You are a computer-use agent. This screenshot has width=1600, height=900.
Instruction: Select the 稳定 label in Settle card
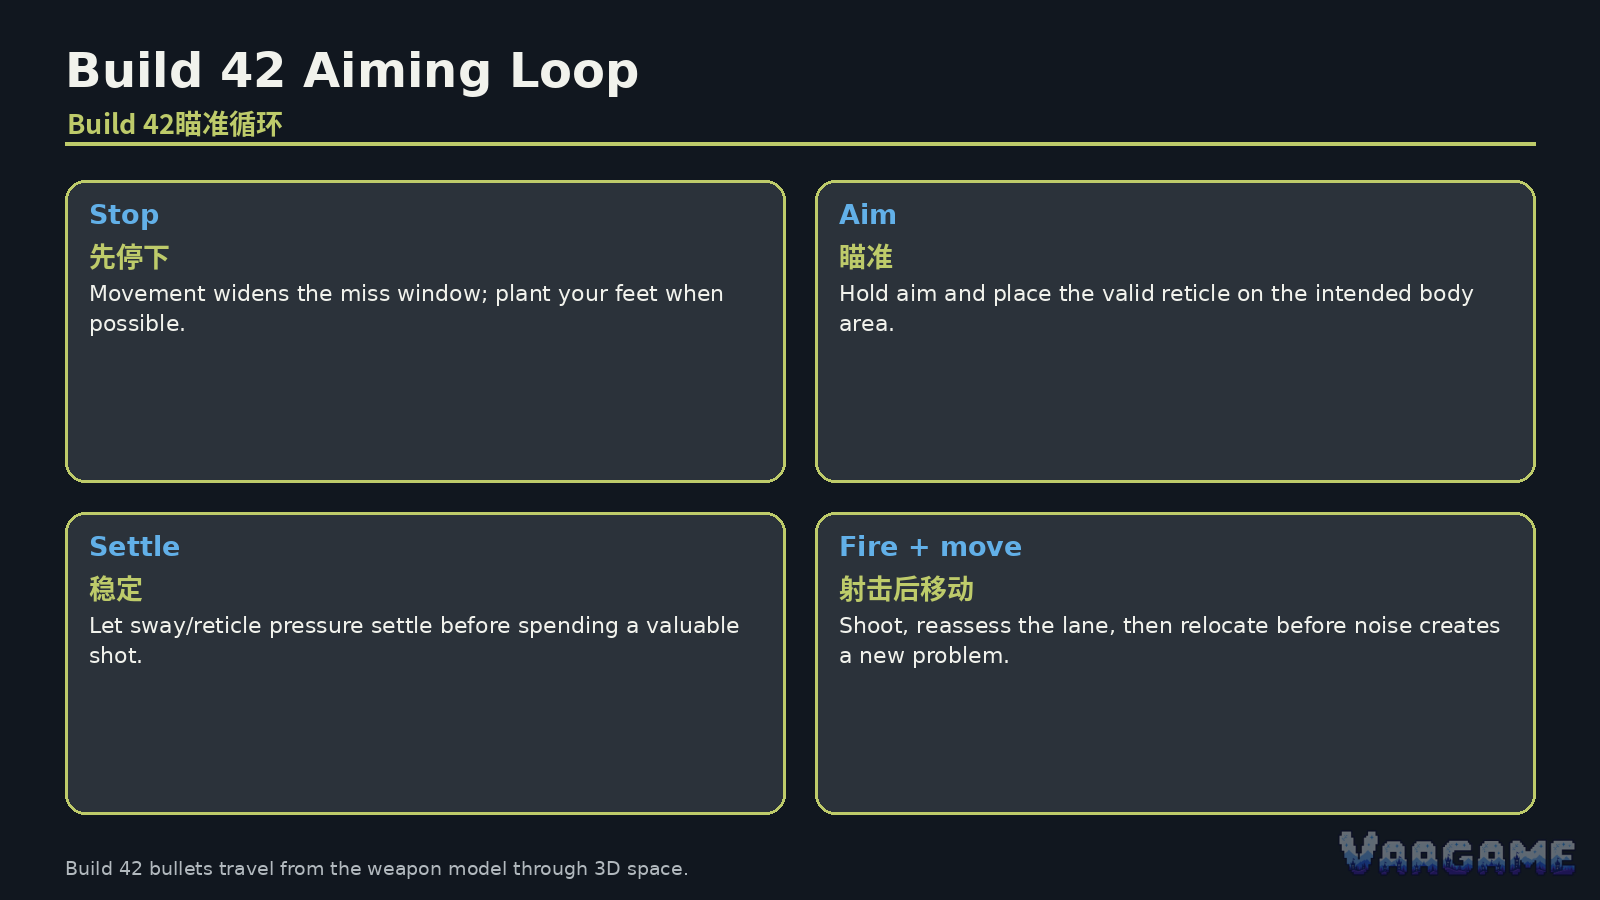coord(116,589)
